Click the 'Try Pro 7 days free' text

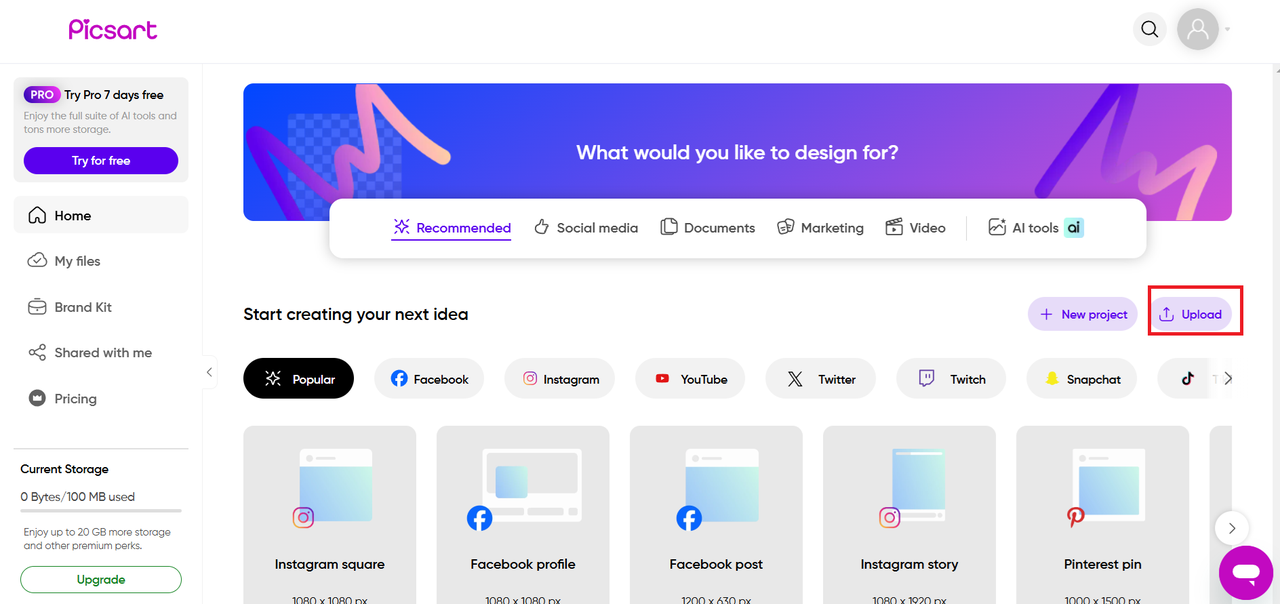[114, 95]
